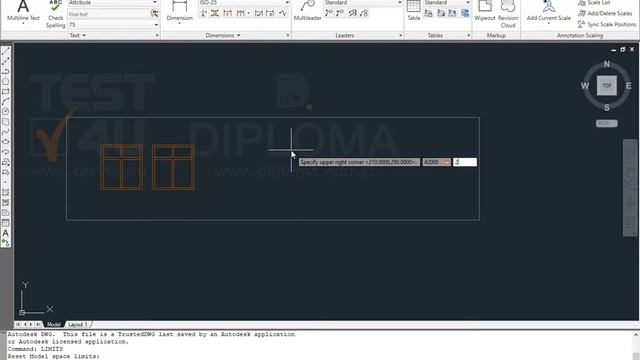This screenshot has width=640, height=360.
Task: Select the Rectangle tool in left toolbar
Action: [x=6, y=92]
